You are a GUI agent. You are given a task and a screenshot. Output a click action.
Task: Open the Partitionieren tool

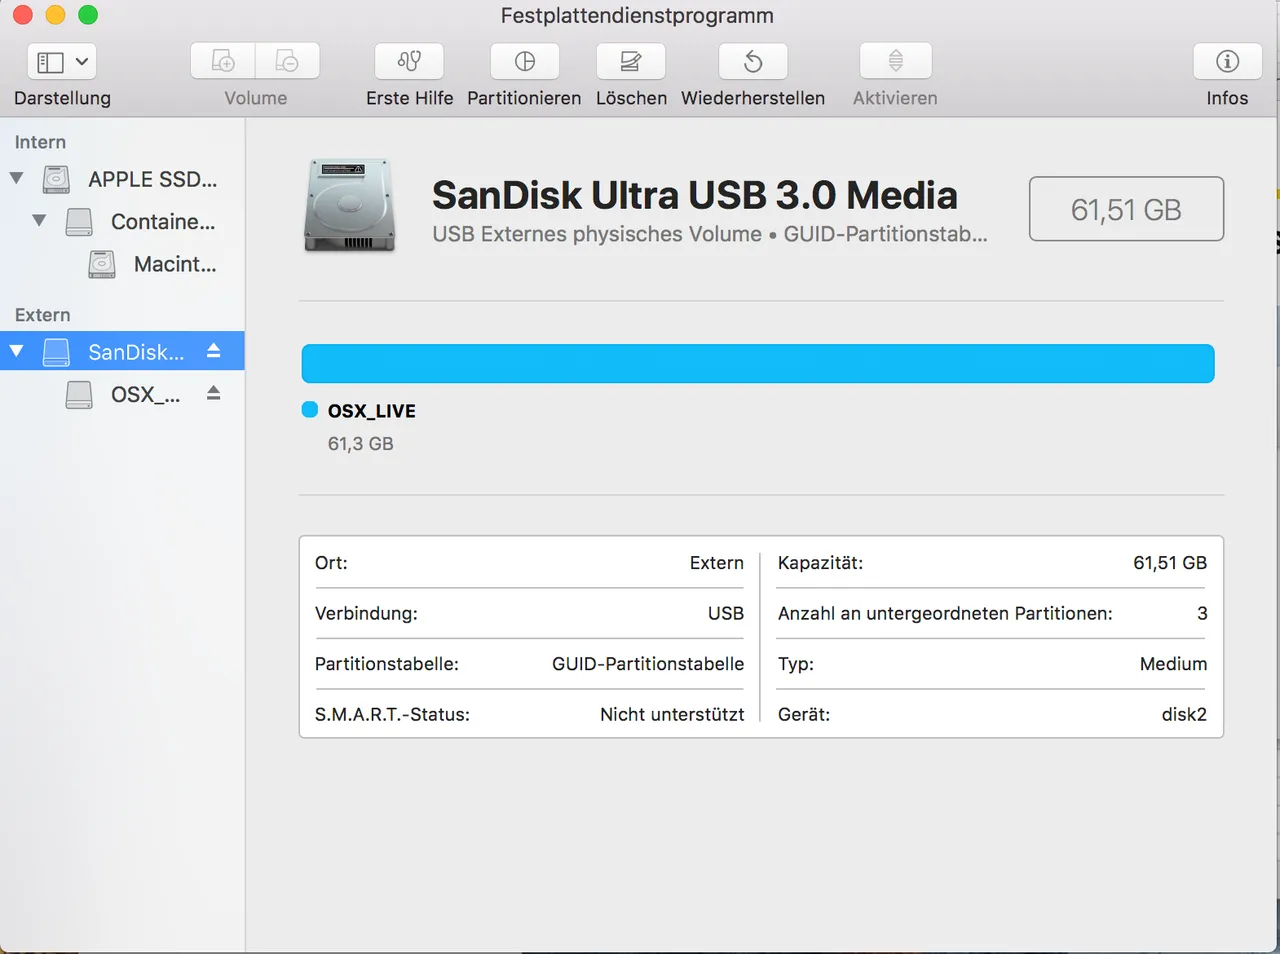coord(524,62)
